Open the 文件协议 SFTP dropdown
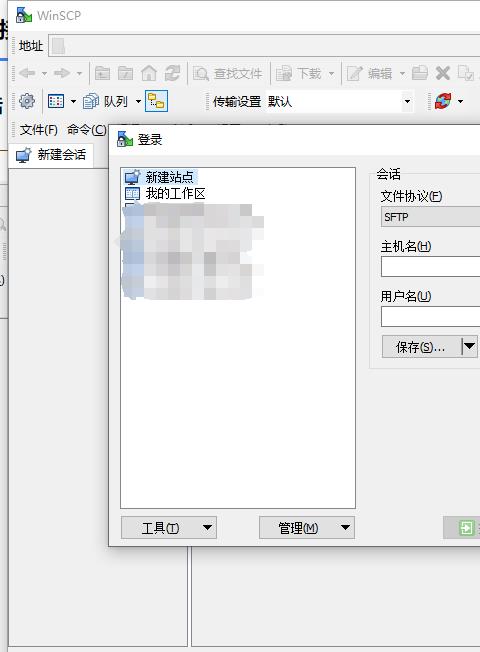Image resolution: width=480 pixels, height=652 pixels. [x=431, y=217]
